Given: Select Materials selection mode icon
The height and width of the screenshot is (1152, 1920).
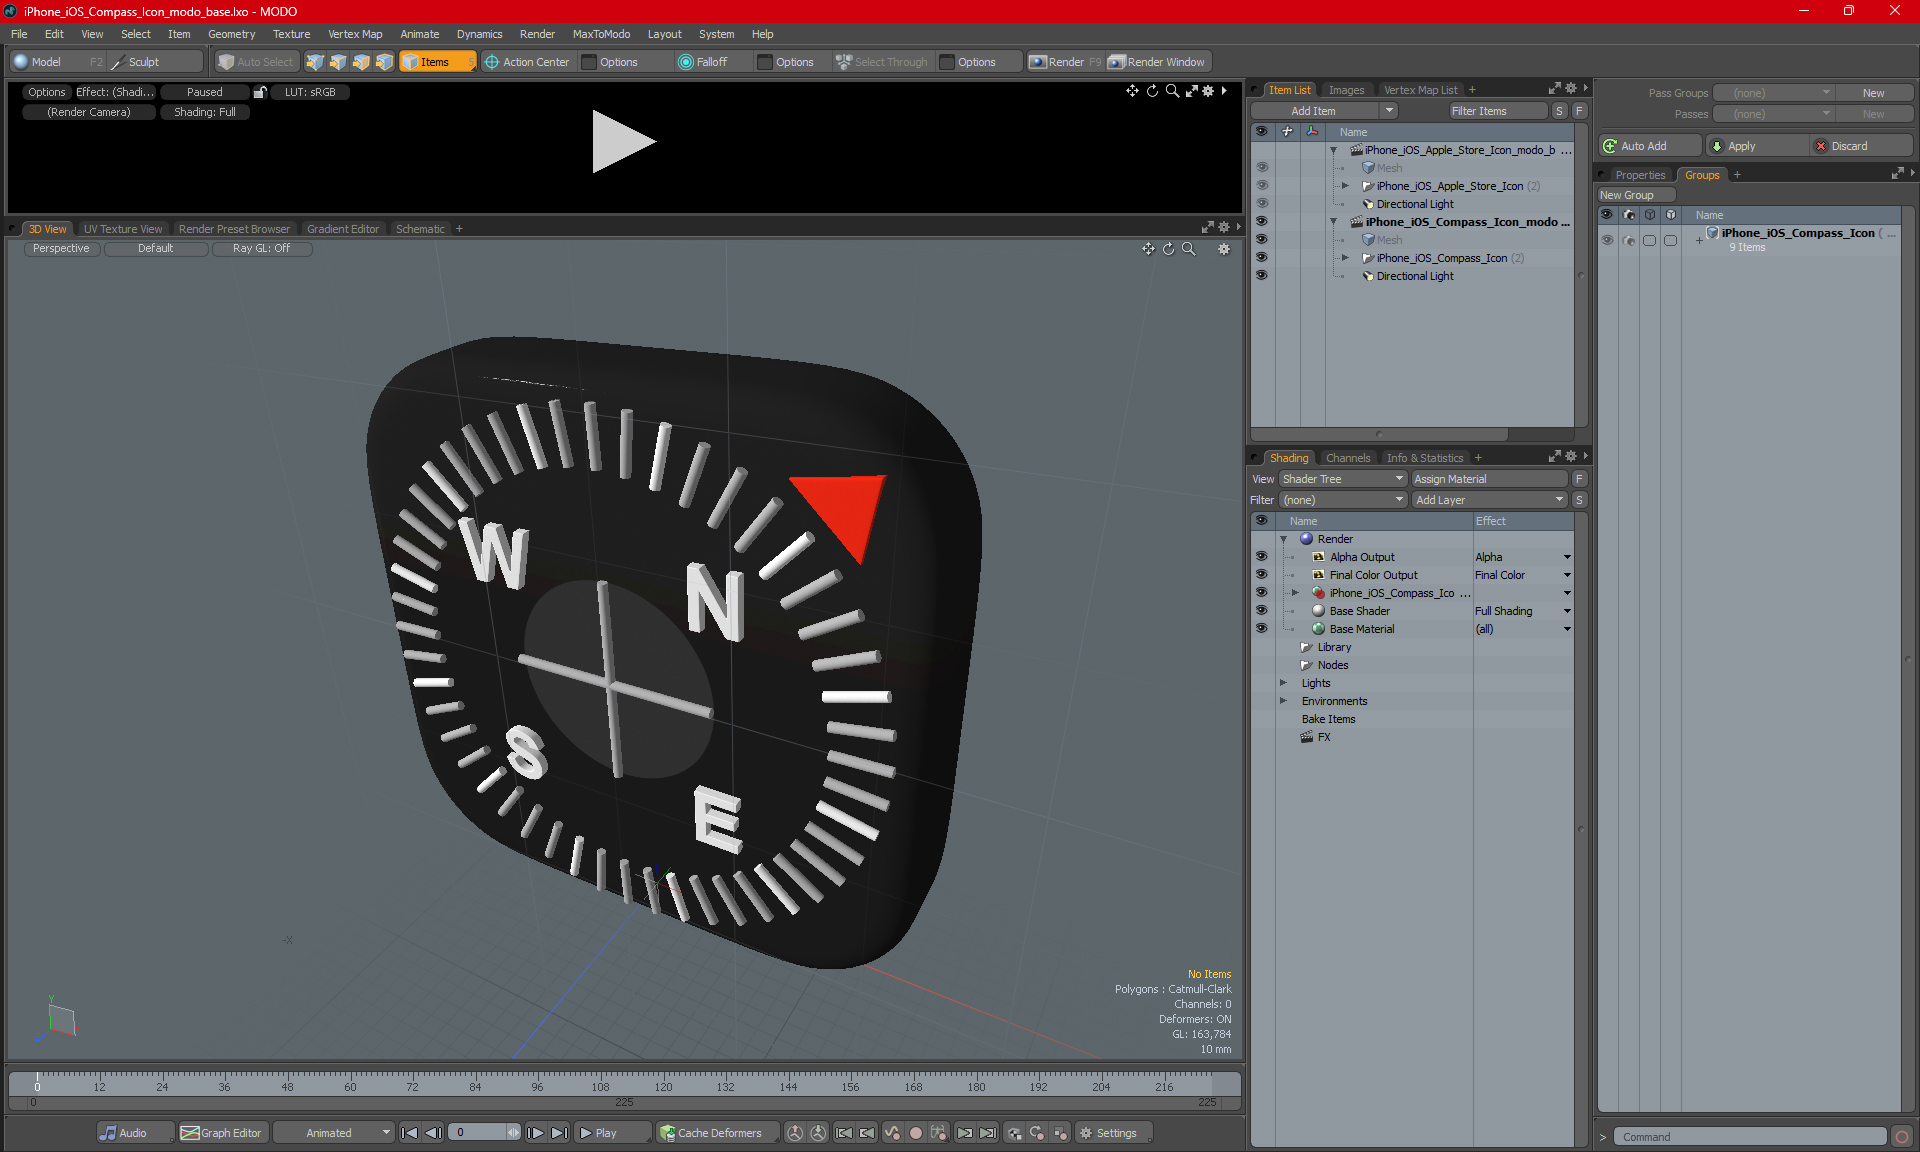Looking at the screenshot, I should pos(384,62).
